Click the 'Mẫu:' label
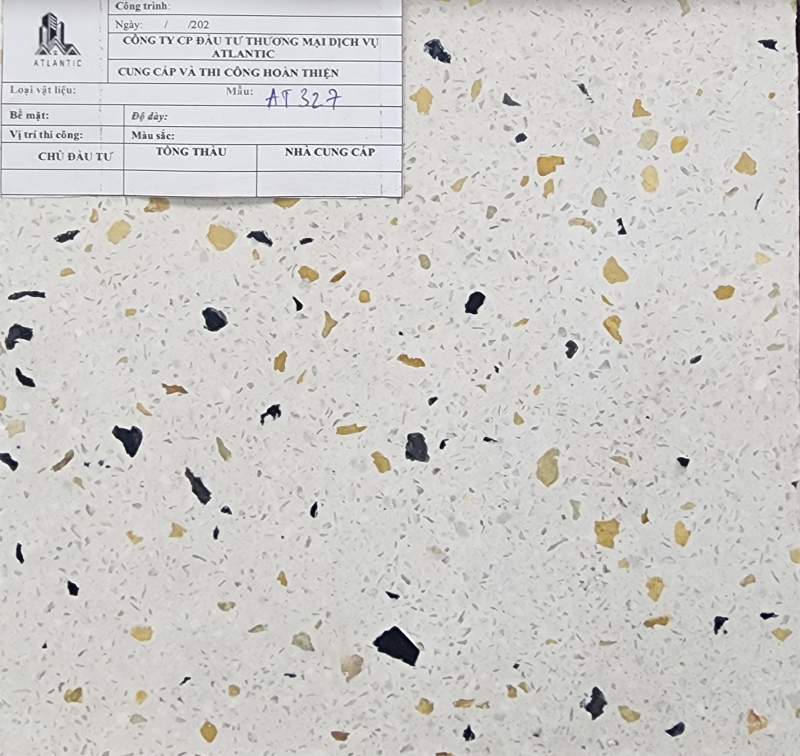This screenshot has width=800, height=756. point(240,92)
